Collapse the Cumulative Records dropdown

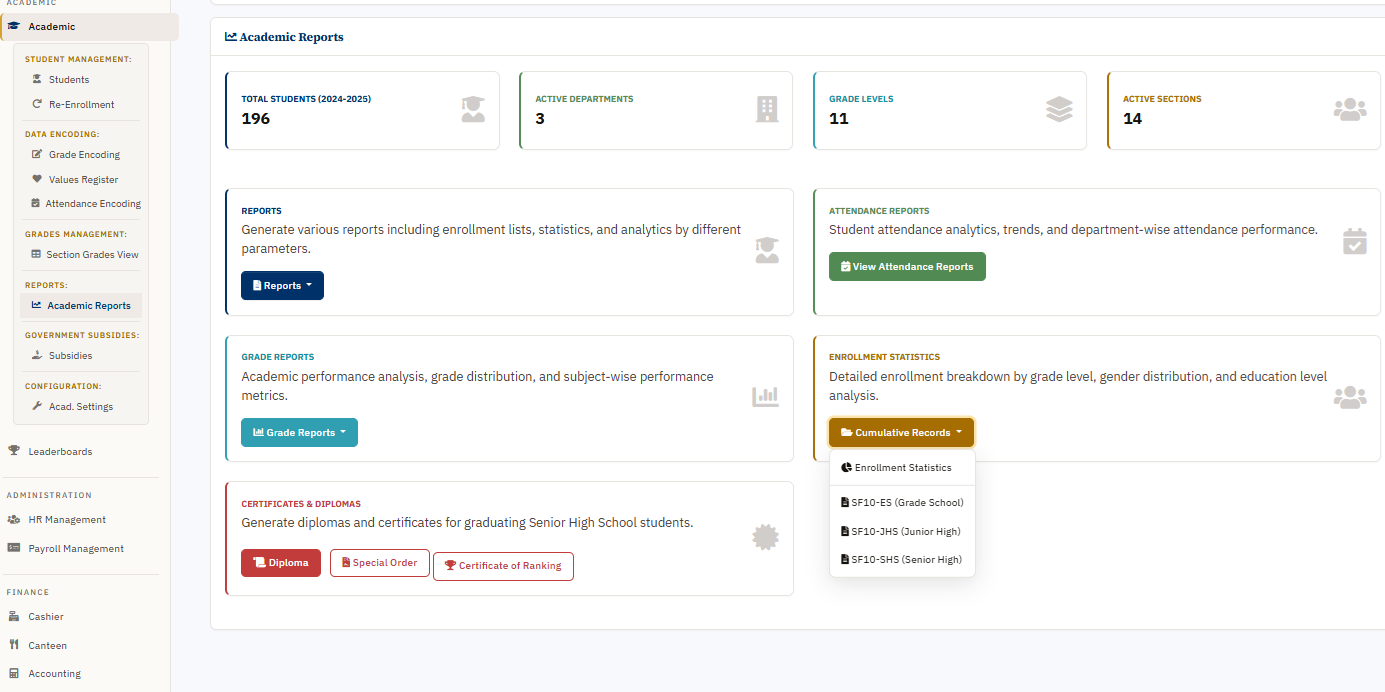(x=901, y=432)
